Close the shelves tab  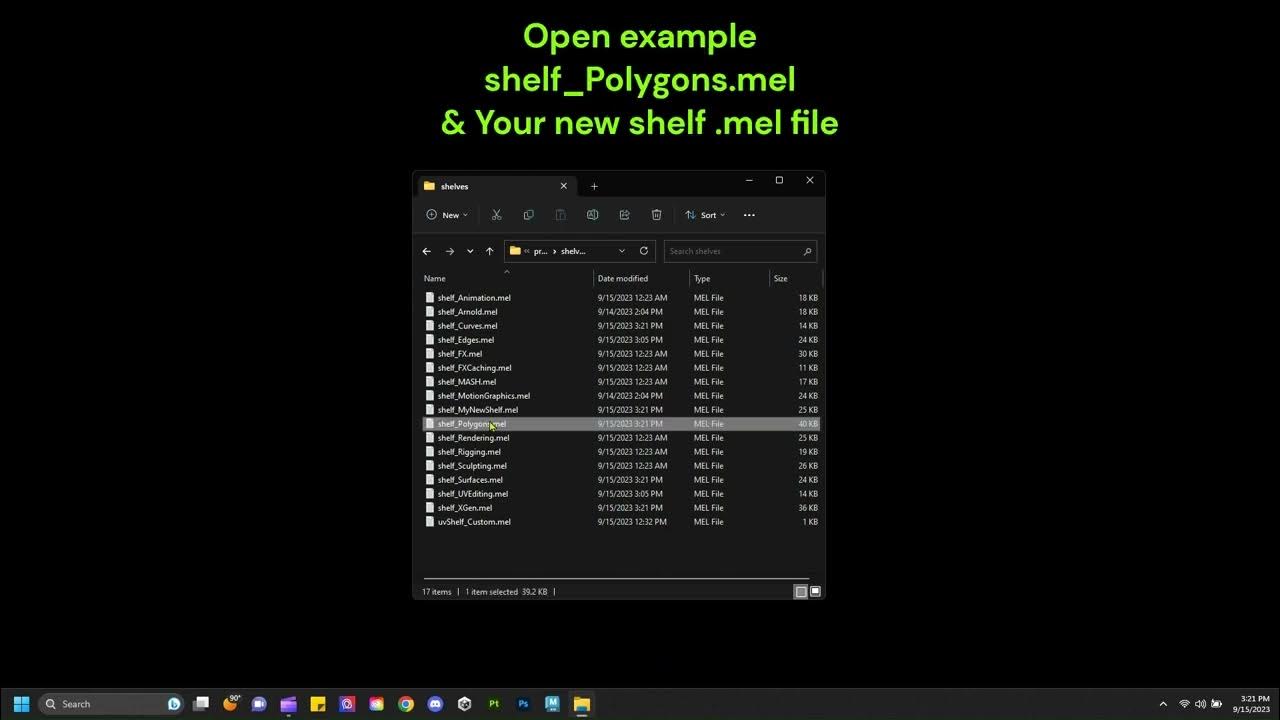pos(563,186)
